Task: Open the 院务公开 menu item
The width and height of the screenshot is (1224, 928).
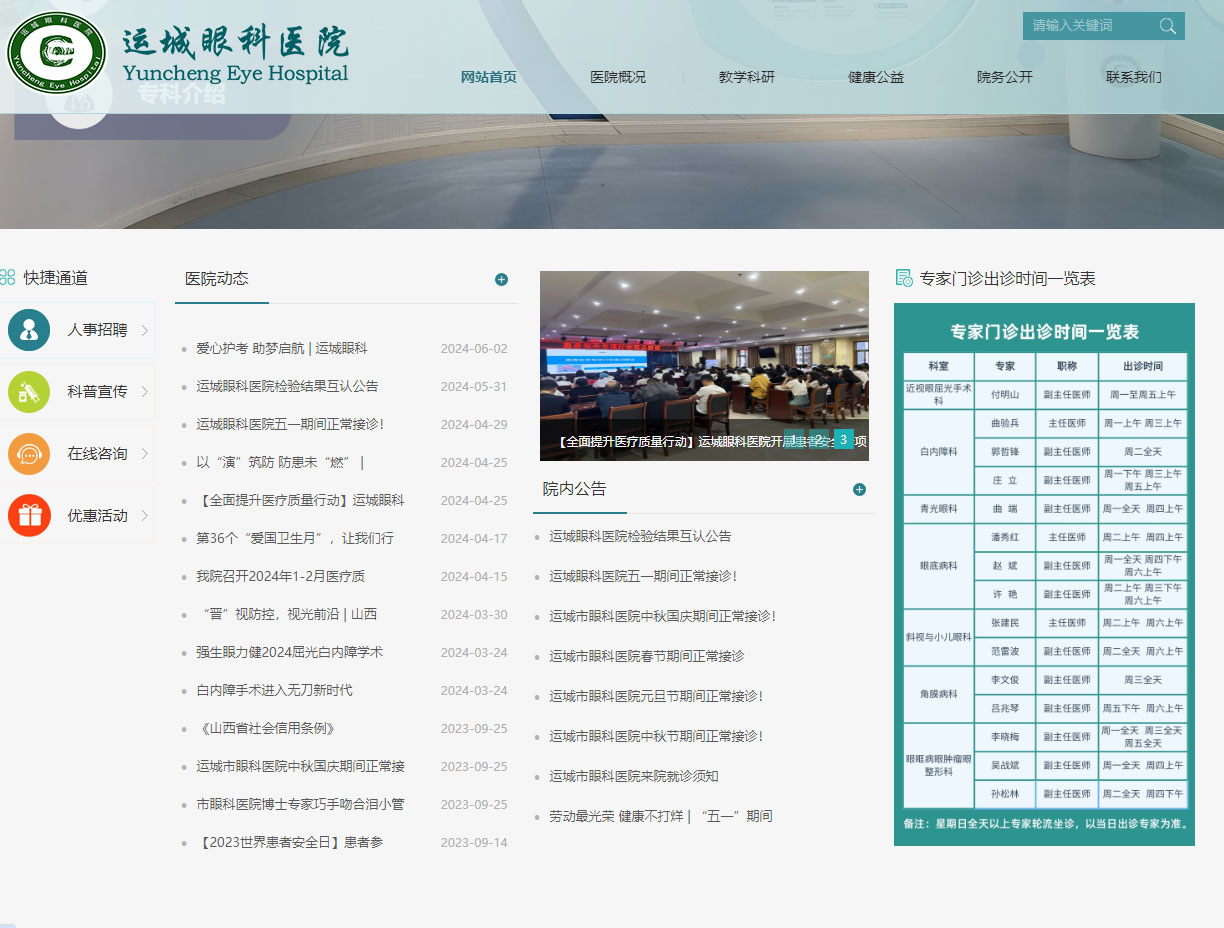Action: click(x=1005, y=77)
